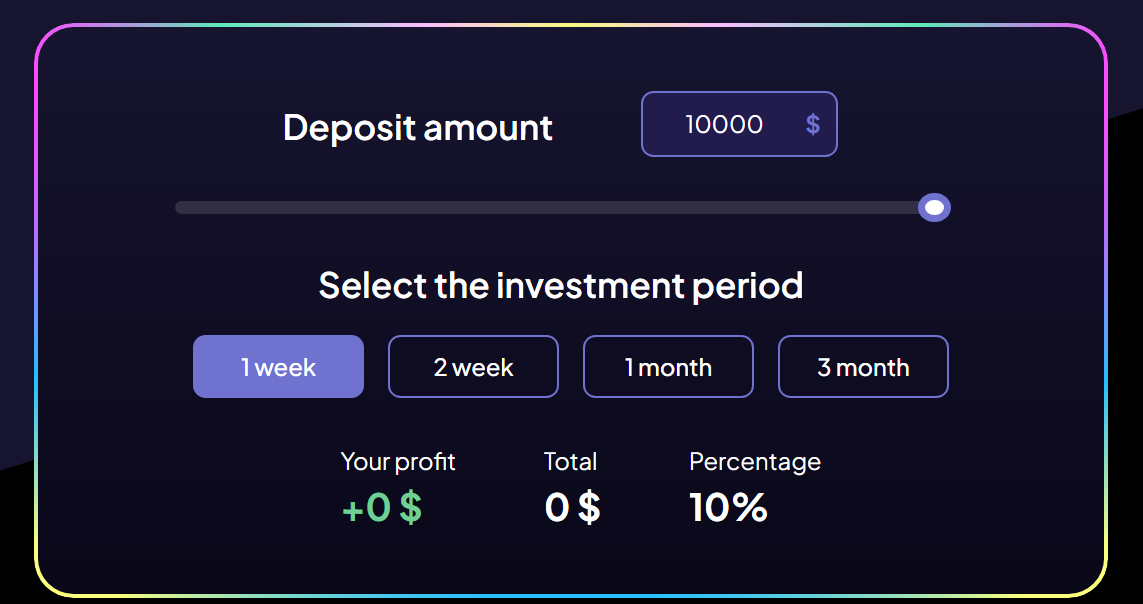The width and height of the screenshot is (1143, 604).
Task: Click the "Select the investment period" heading
Action: tap(561, 286)
